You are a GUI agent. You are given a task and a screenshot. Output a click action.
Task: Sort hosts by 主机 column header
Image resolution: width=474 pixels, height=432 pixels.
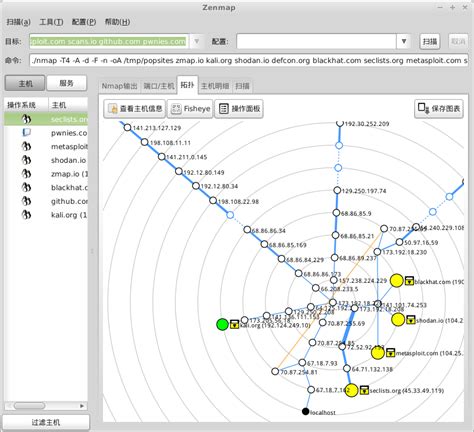pos(68,105)
